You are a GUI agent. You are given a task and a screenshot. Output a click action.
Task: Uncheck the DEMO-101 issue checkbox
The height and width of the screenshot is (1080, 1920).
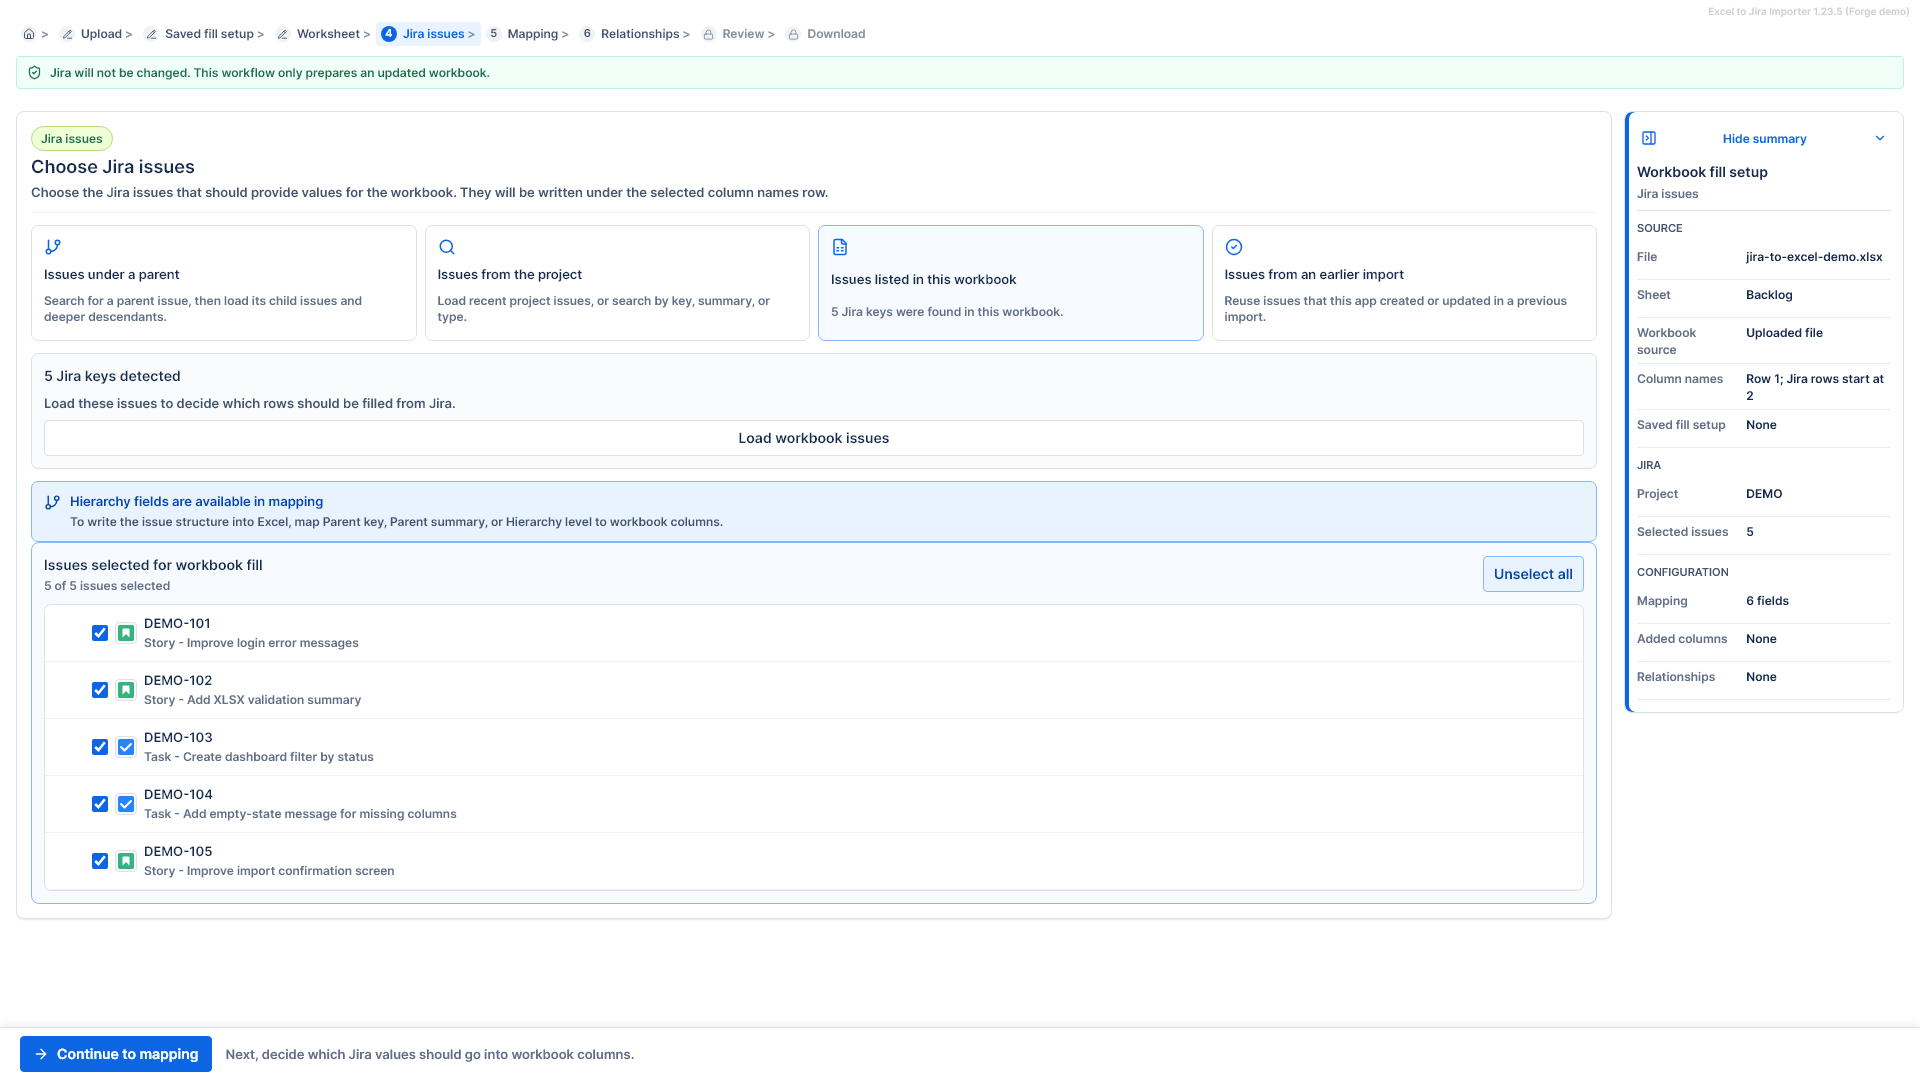pos(100,633)
